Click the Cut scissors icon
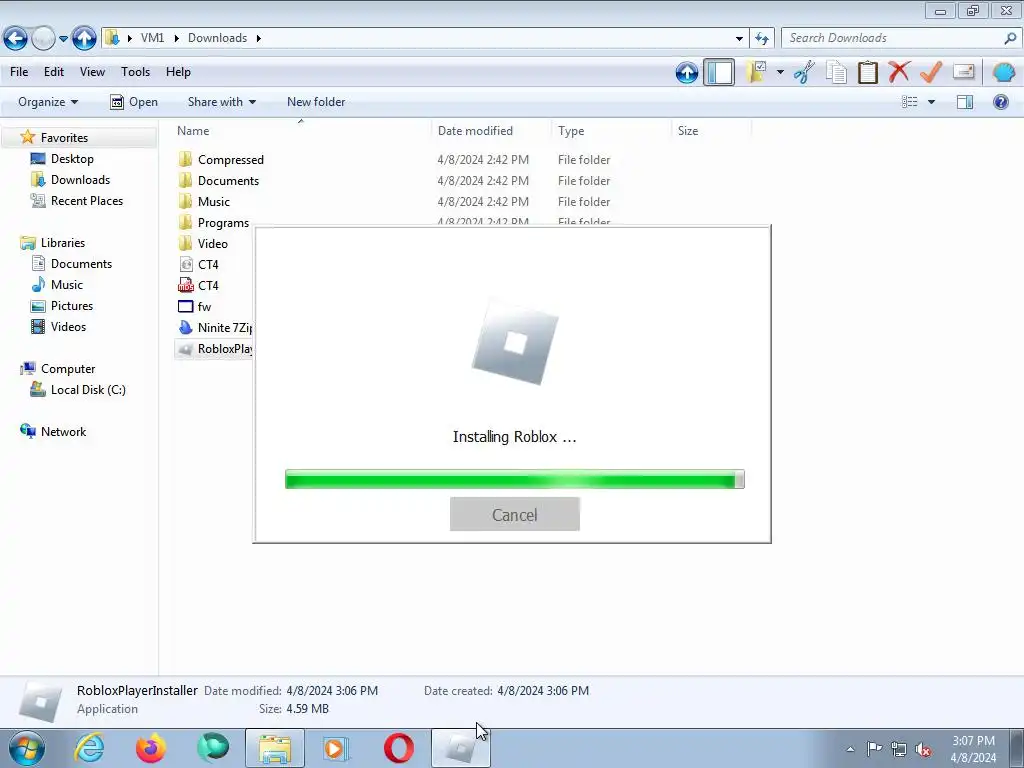Image resolution: width=1024 pixels, height=768 pixels. [805, 72]
